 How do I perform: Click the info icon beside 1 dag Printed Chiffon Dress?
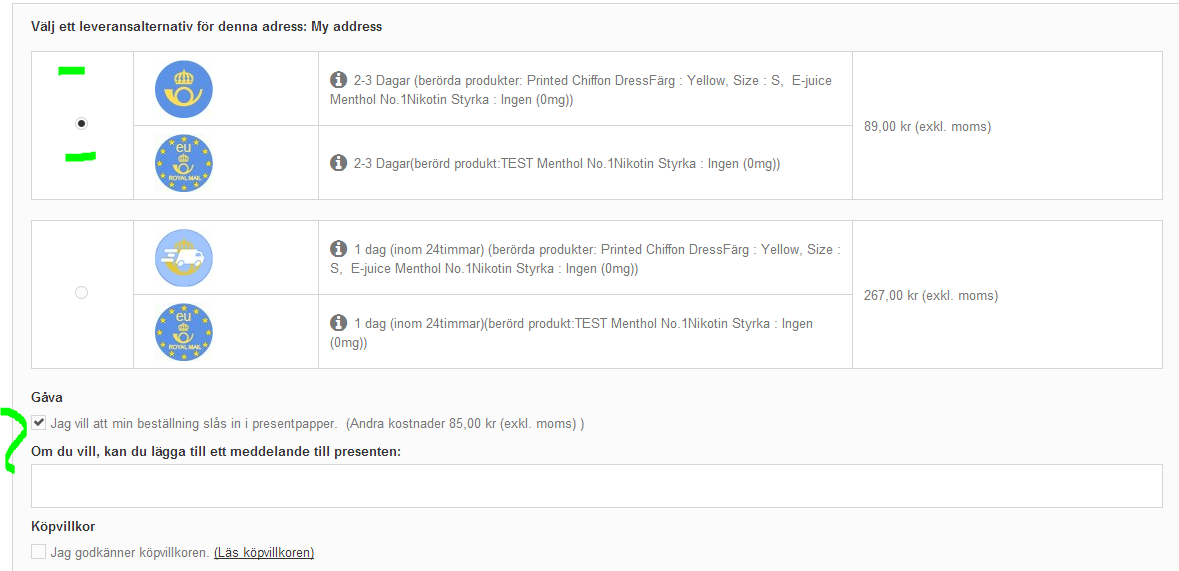[x=339, y=249]
